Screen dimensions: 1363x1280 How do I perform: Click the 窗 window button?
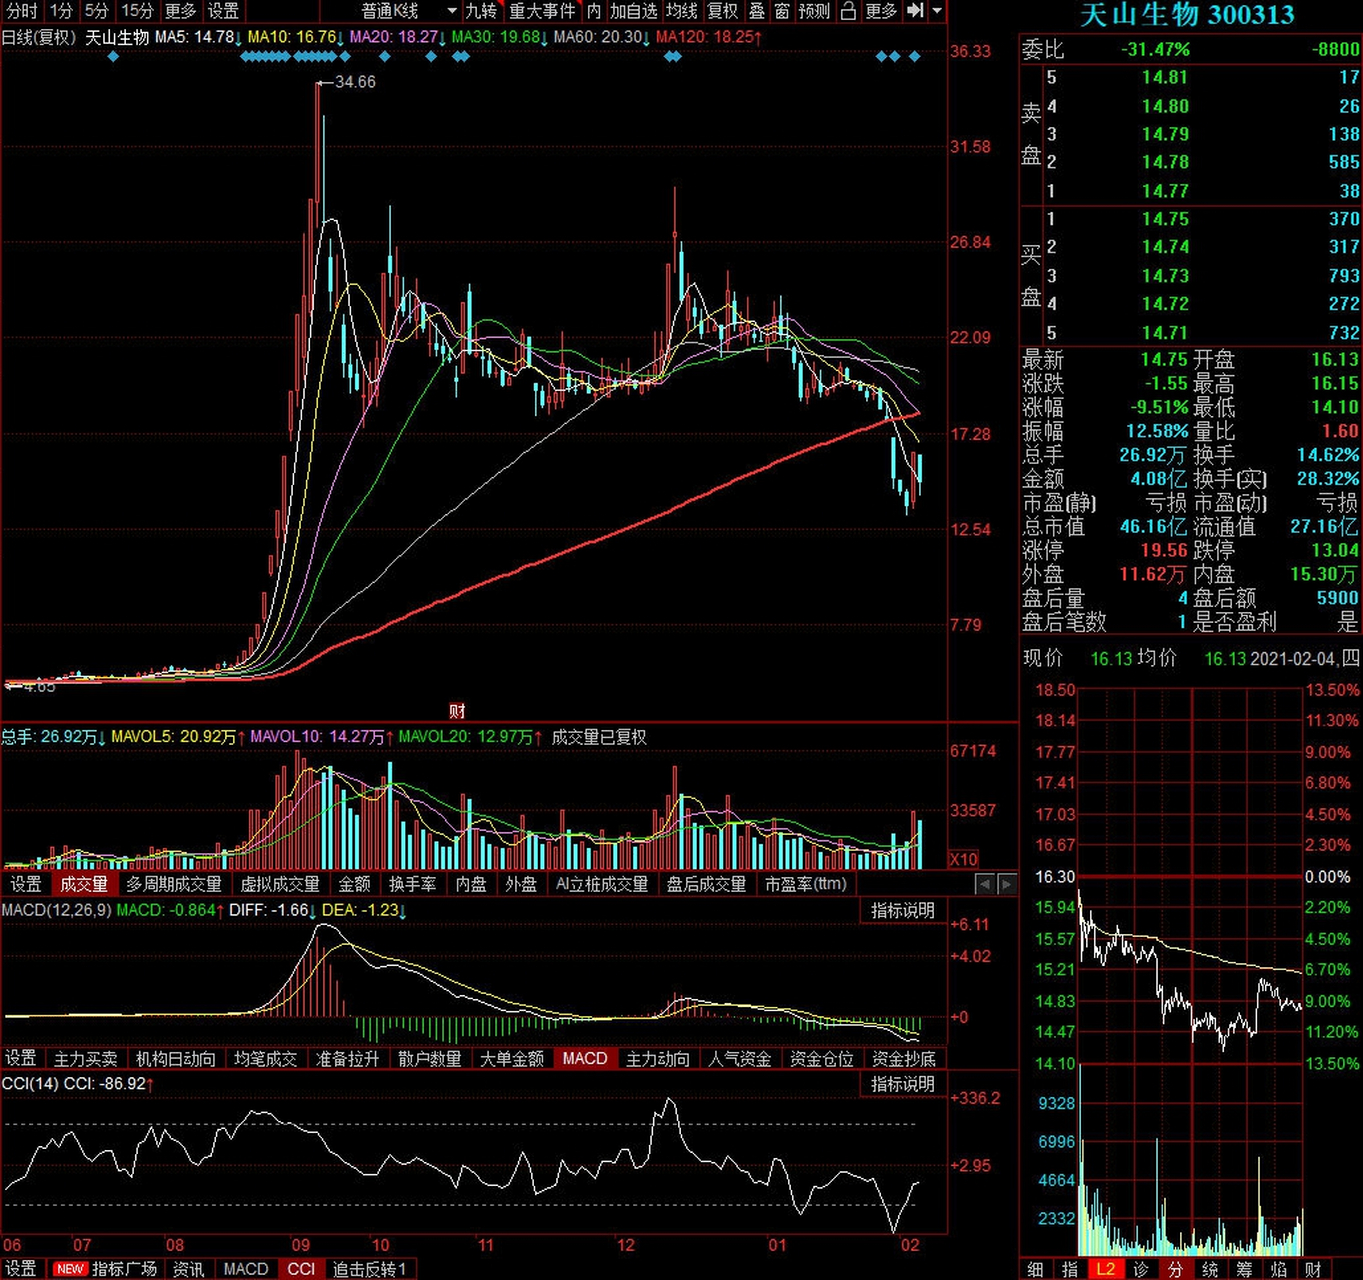pyautogui.click(x=782, y=11)
